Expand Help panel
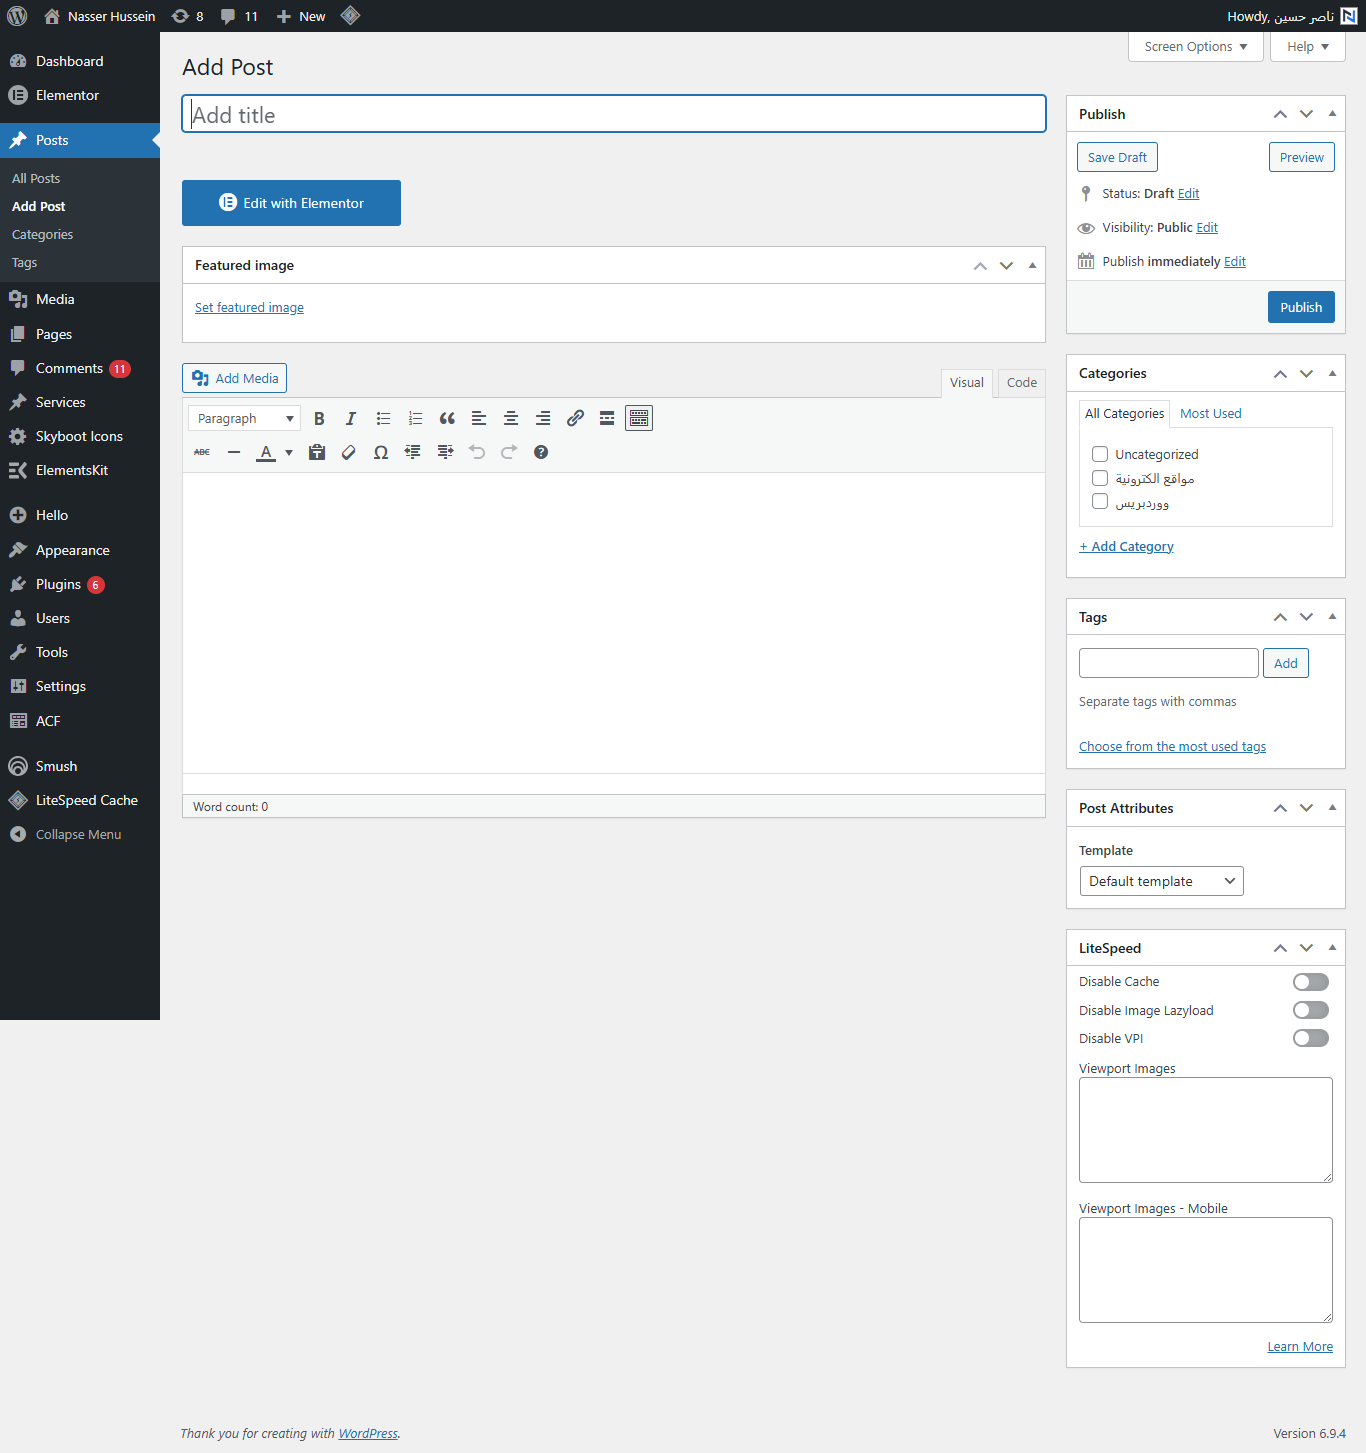The height and width of the screenshot is (1453, 1366). pos(1308,47)
